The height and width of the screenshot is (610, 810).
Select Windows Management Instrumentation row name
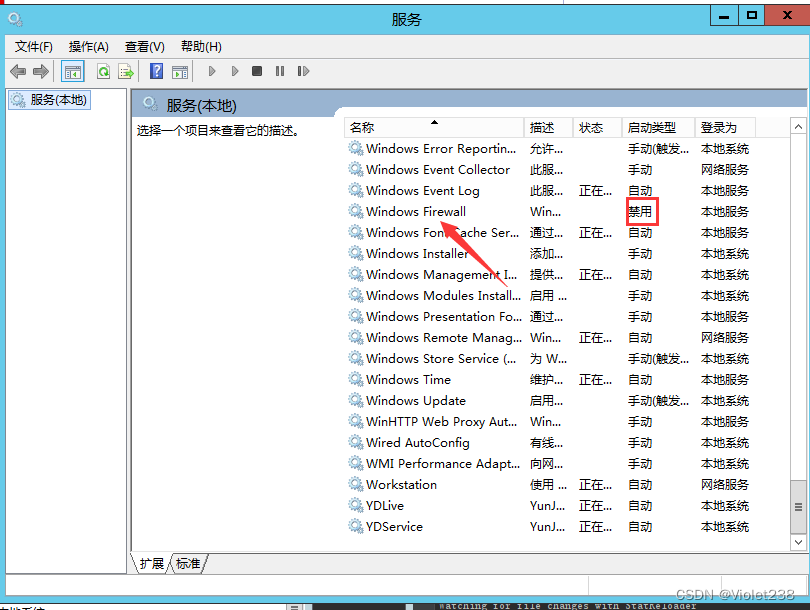coord(441,274)
